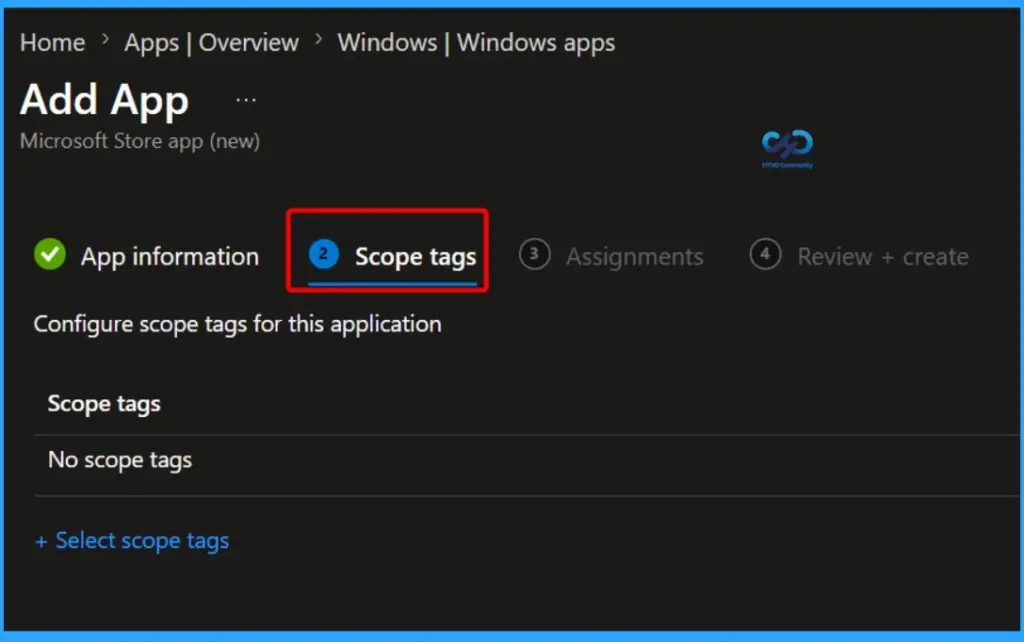This screenshot has width=1024, height=642.
Task: Click the Select scope tags link
Action: coord(132,541)
